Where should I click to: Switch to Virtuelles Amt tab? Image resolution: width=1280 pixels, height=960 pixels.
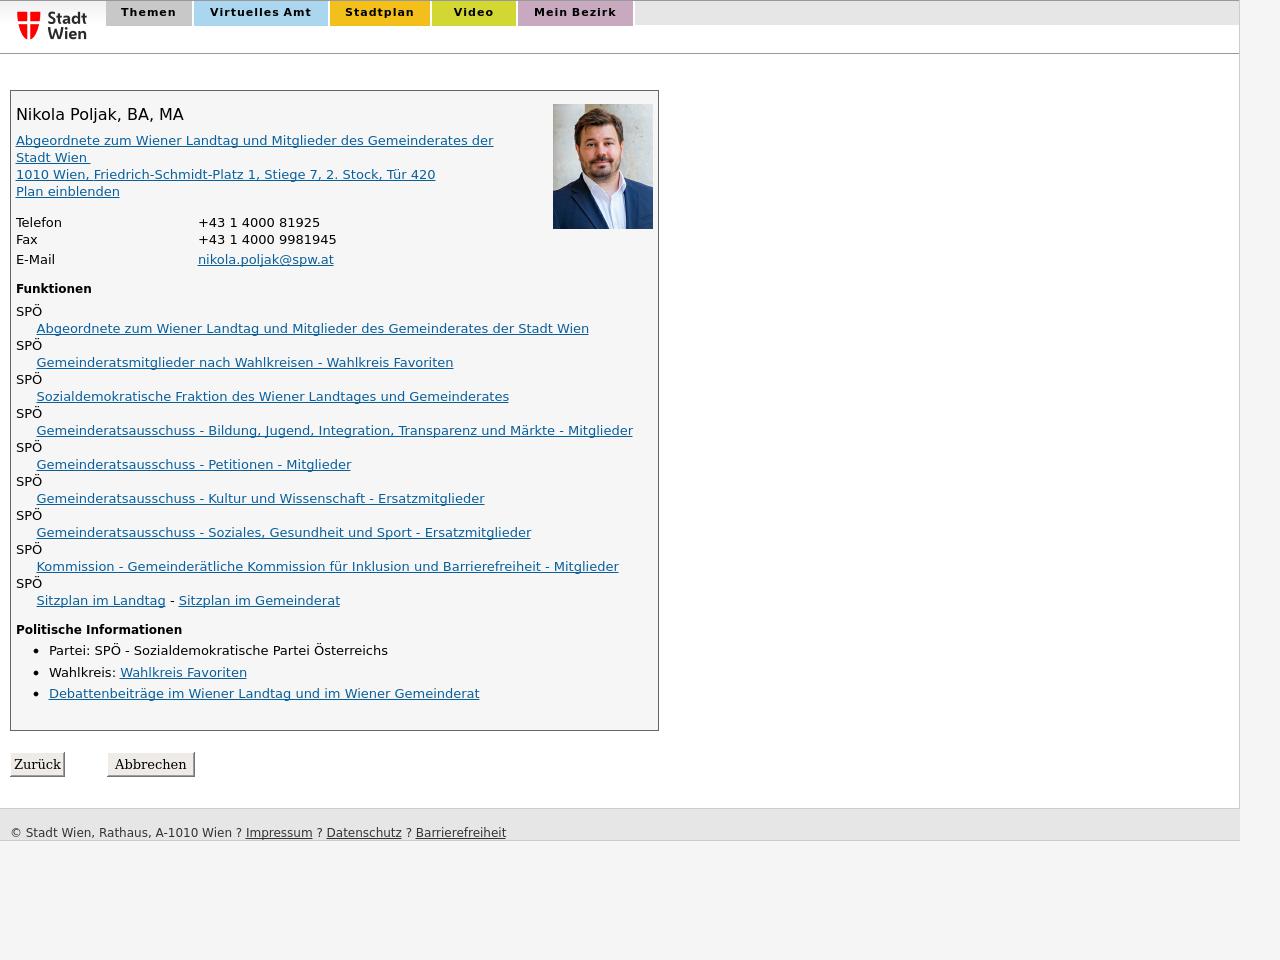tap(260, 13)
